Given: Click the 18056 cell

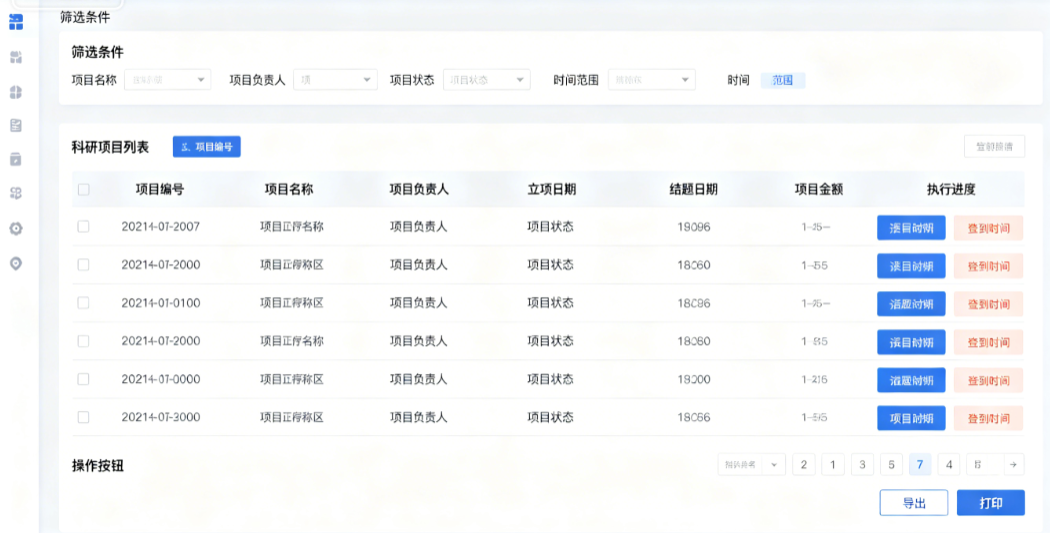Looking at the screenshot, I should pyautogui.click(x=694, y=418).
